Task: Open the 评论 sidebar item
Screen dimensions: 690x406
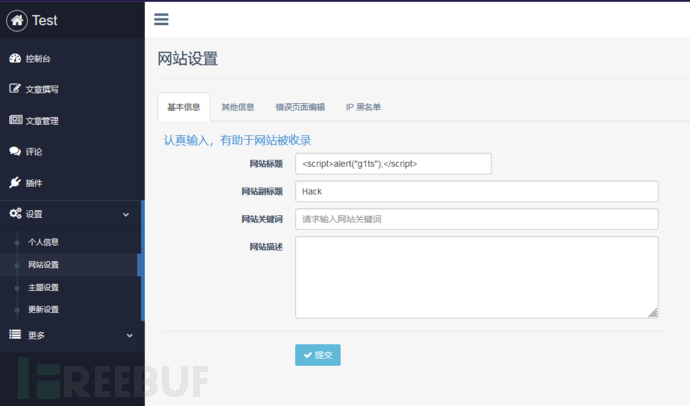Action: click(72, 152)
